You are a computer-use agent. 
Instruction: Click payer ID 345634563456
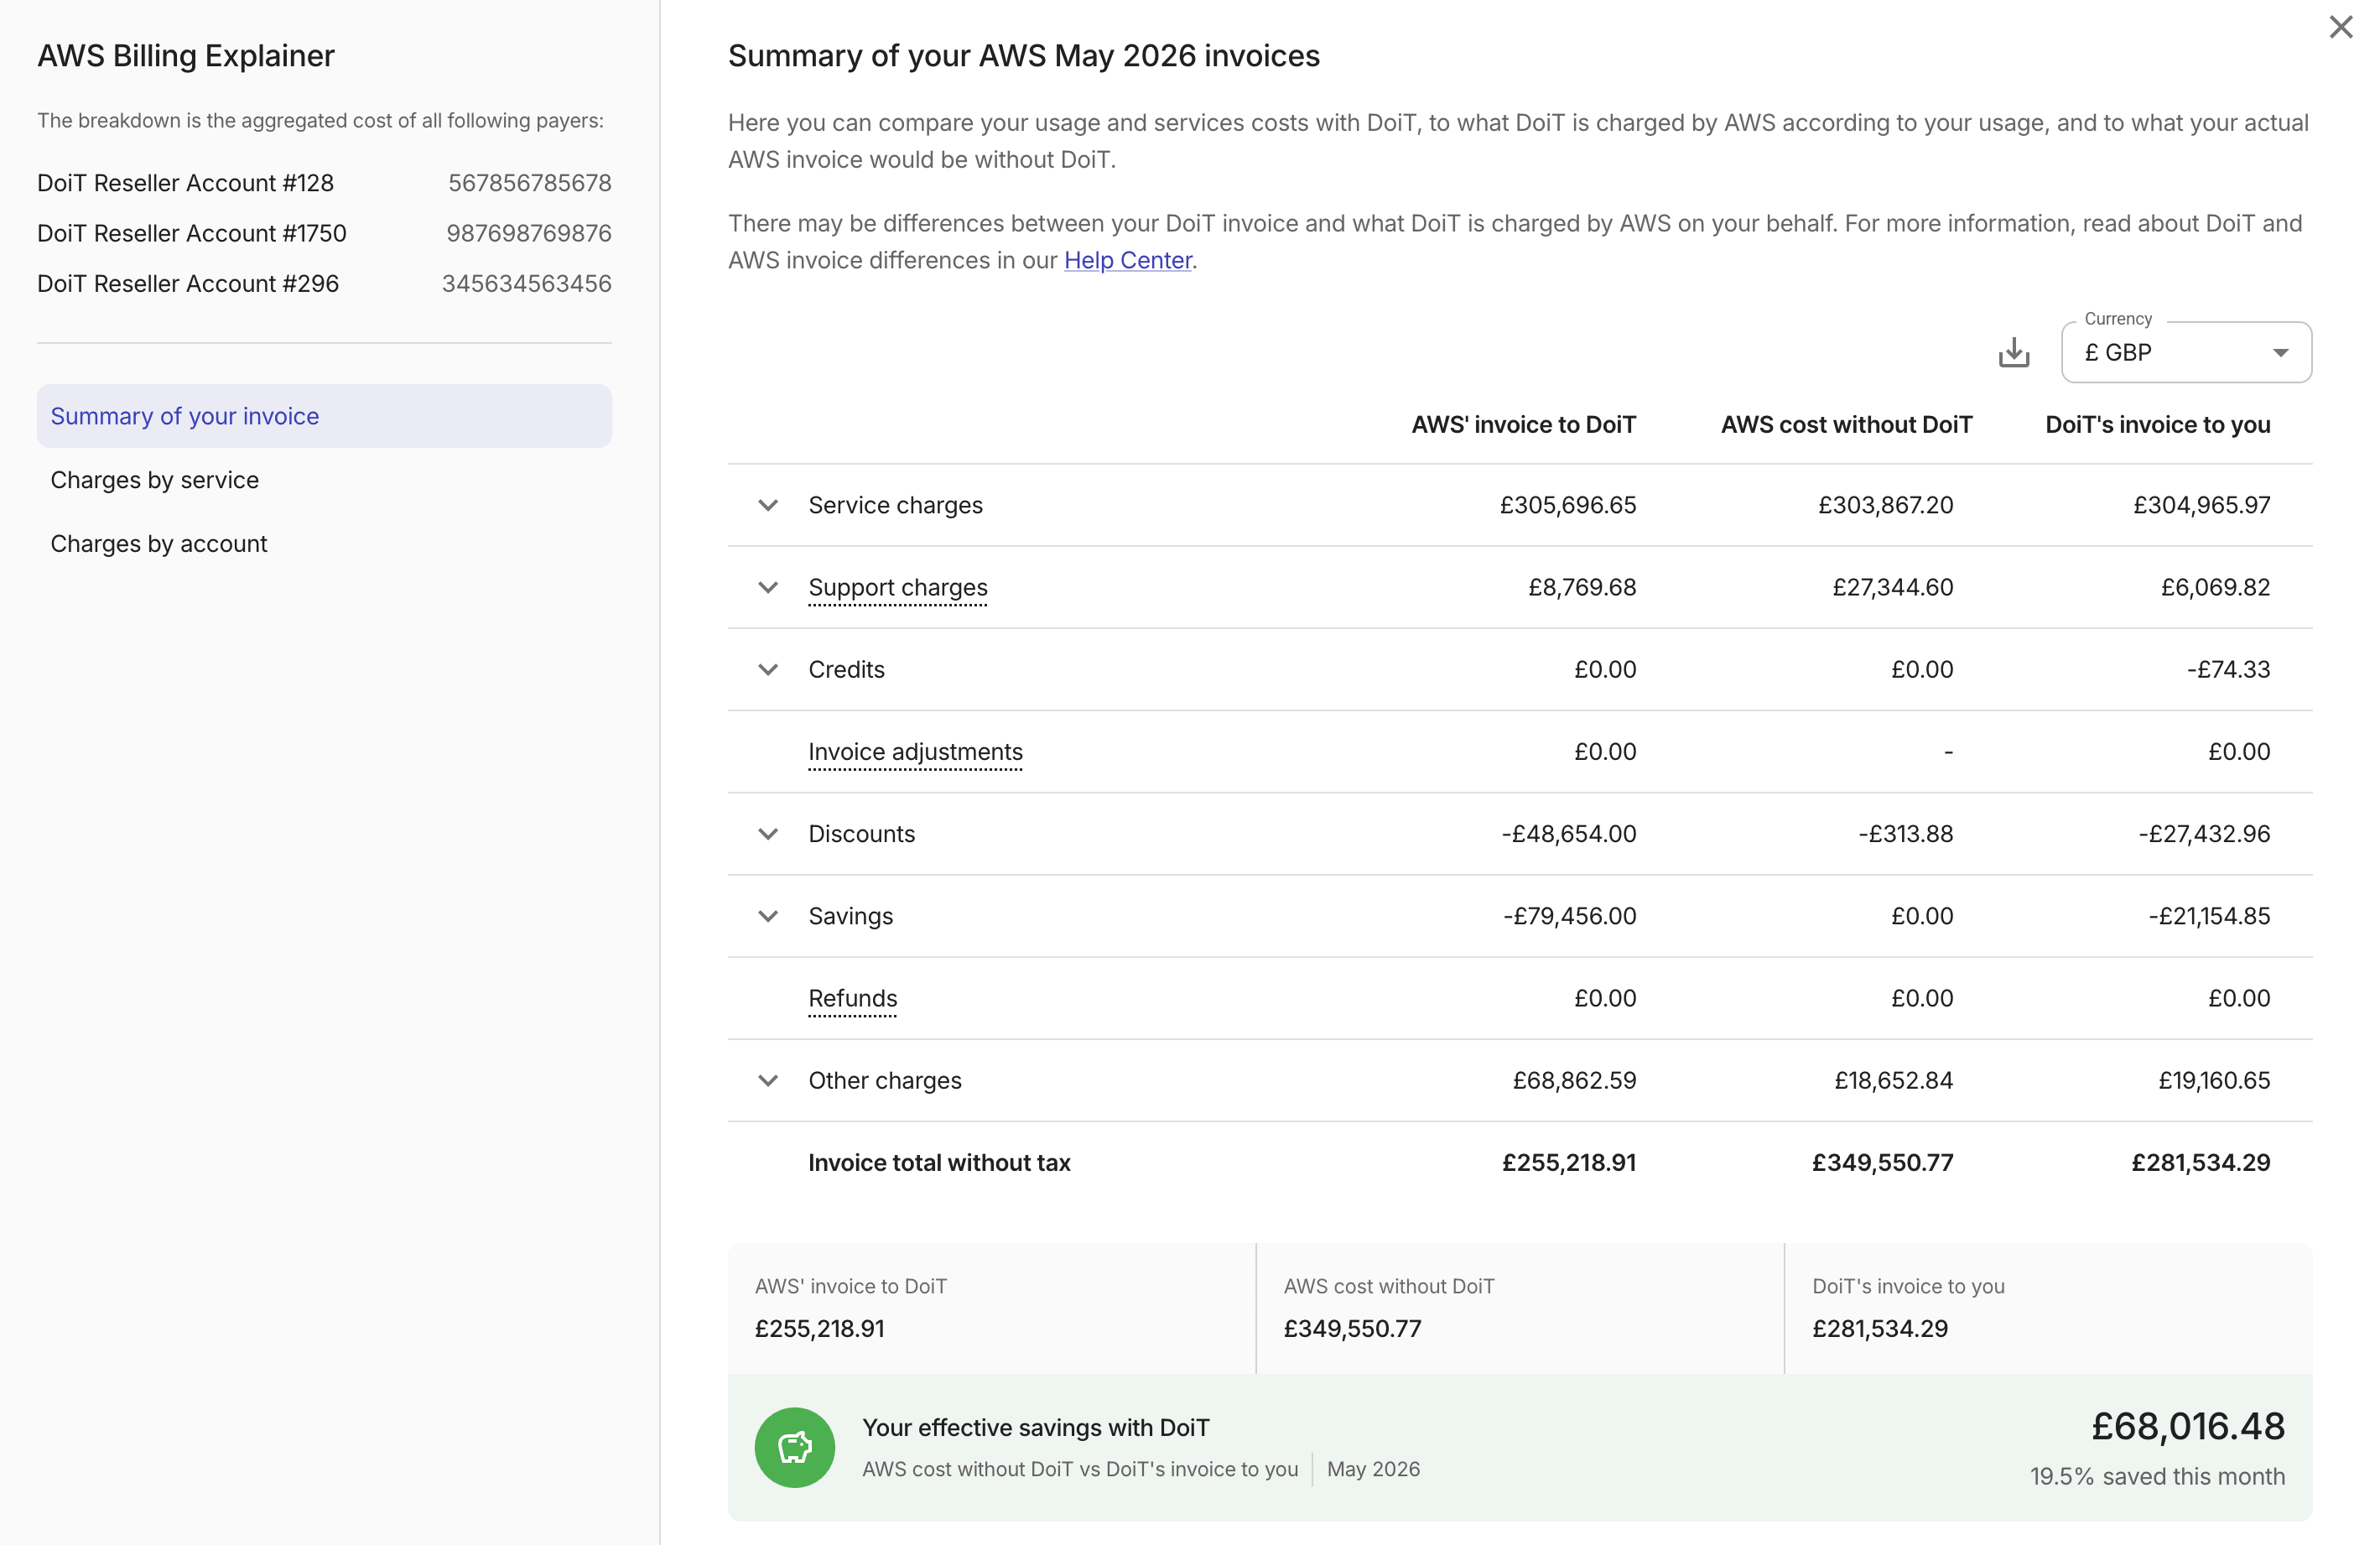526,284
